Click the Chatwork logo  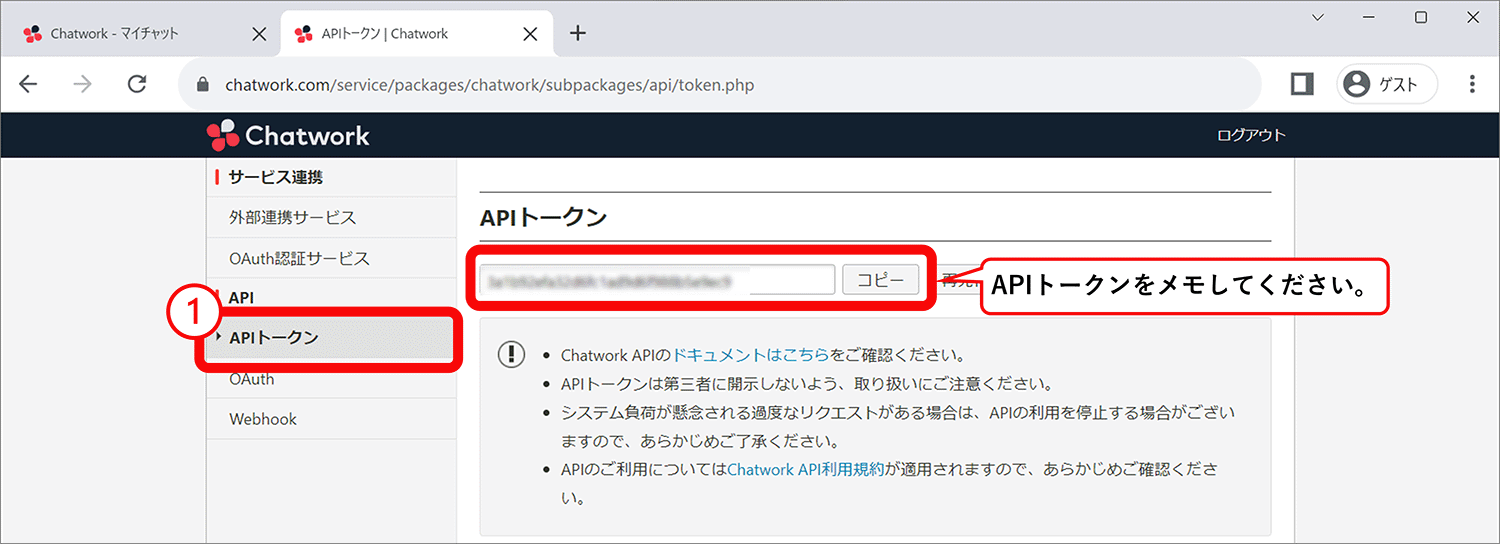pos(288,135)
